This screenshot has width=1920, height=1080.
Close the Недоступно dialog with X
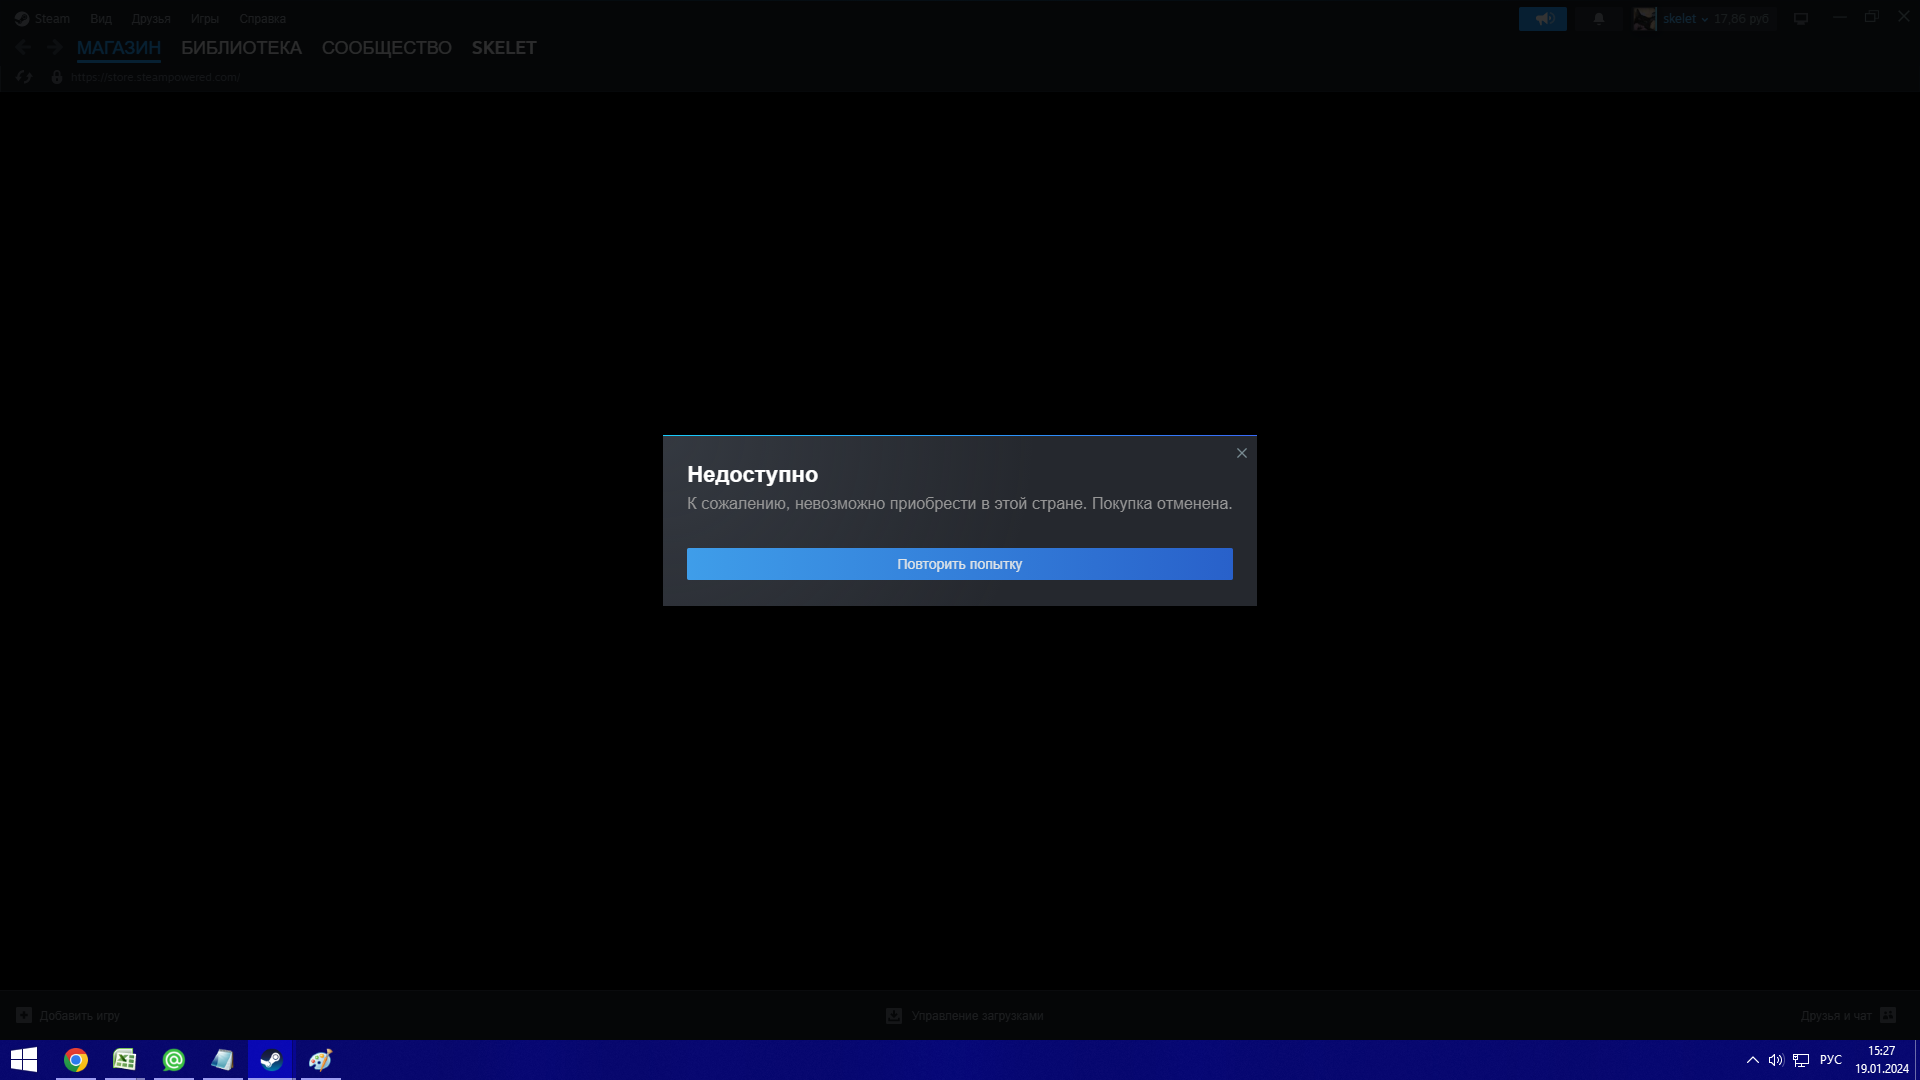1241,453
